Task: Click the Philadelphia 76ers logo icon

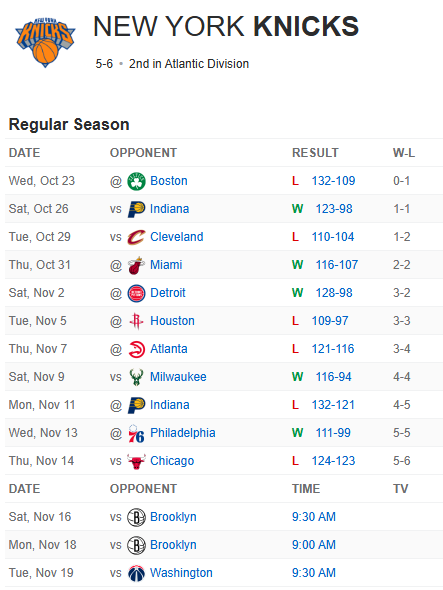Action: click(x=136, y=433)
